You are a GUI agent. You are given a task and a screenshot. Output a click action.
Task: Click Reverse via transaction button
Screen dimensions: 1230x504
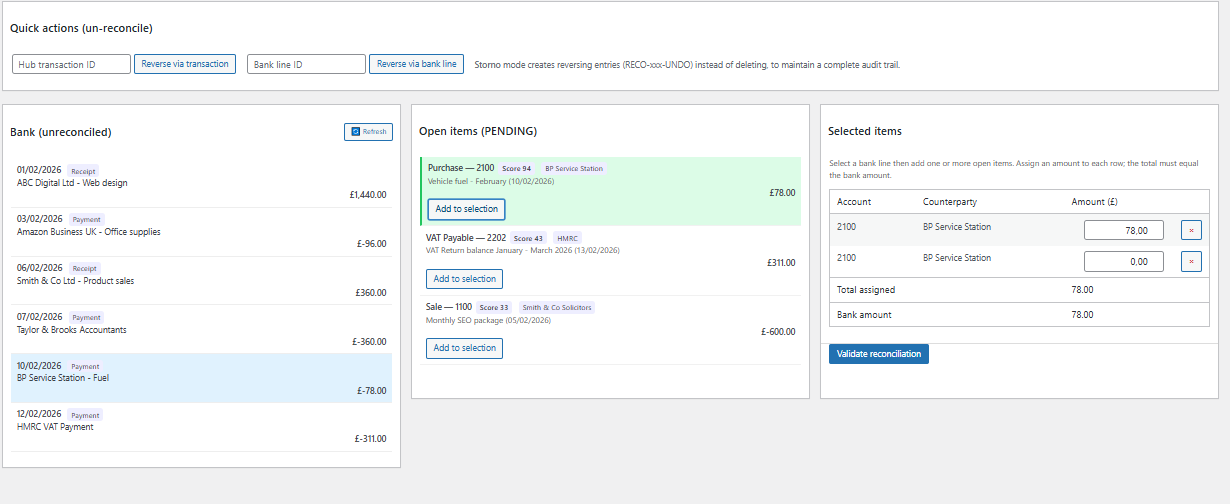(x=185, y=64)
